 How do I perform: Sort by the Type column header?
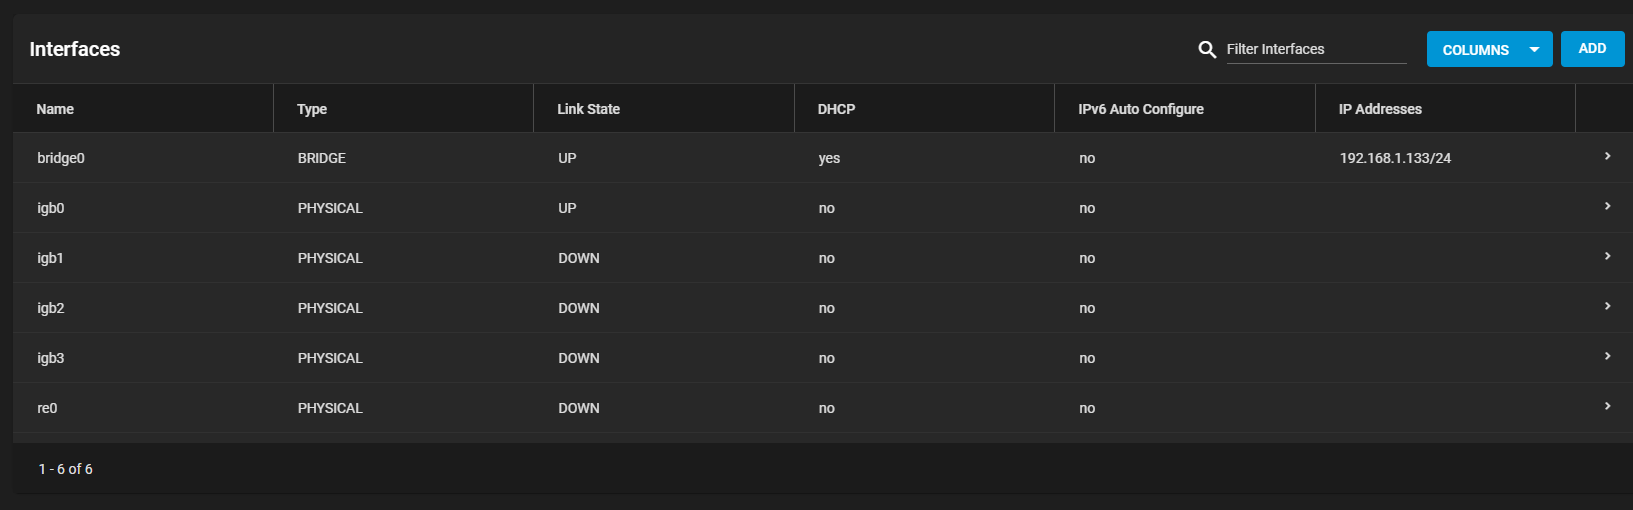[312, 109]
